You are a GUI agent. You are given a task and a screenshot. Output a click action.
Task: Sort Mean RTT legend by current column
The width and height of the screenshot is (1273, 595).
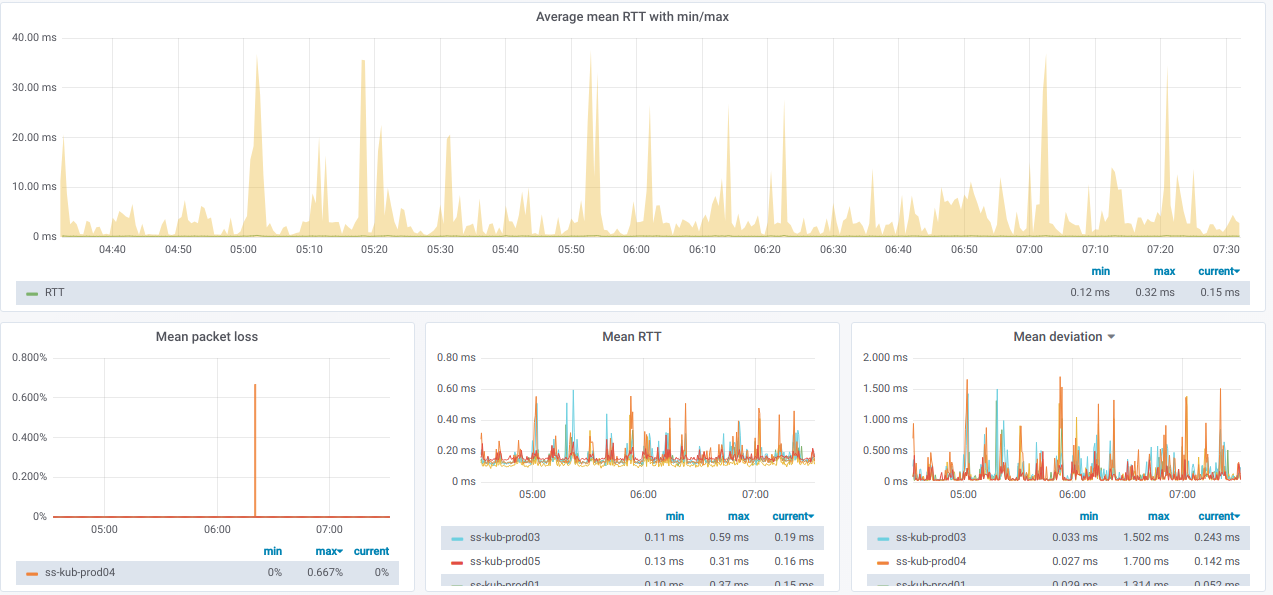(x=792, y=516)
